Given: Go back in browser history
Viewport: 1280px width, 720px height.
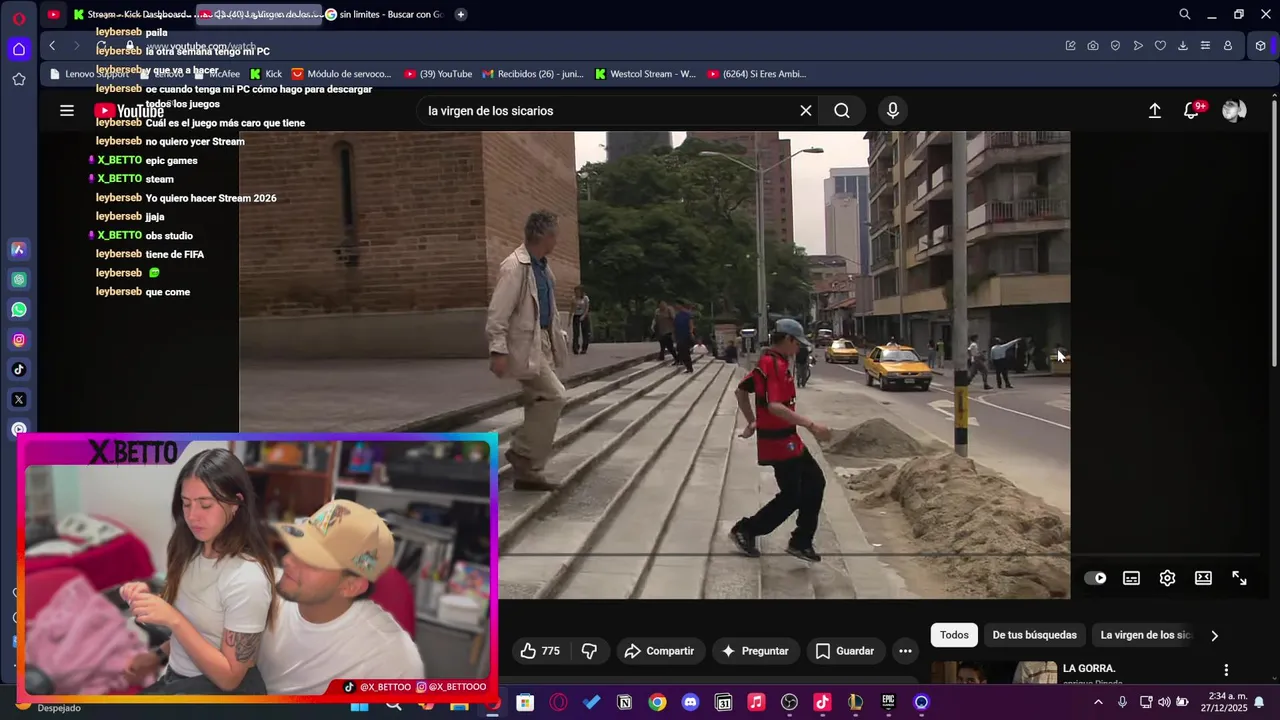Looking at the screenshot, I should [52, 46].
